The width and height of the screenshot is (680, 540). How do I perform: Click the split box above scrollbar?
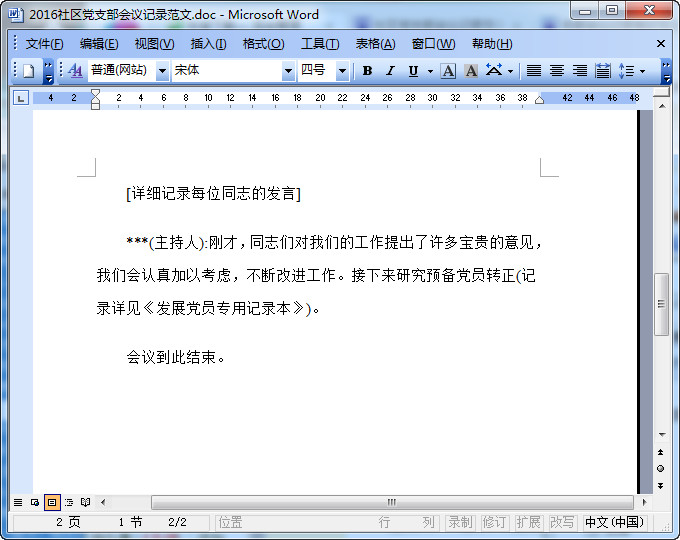coord(661,92)
